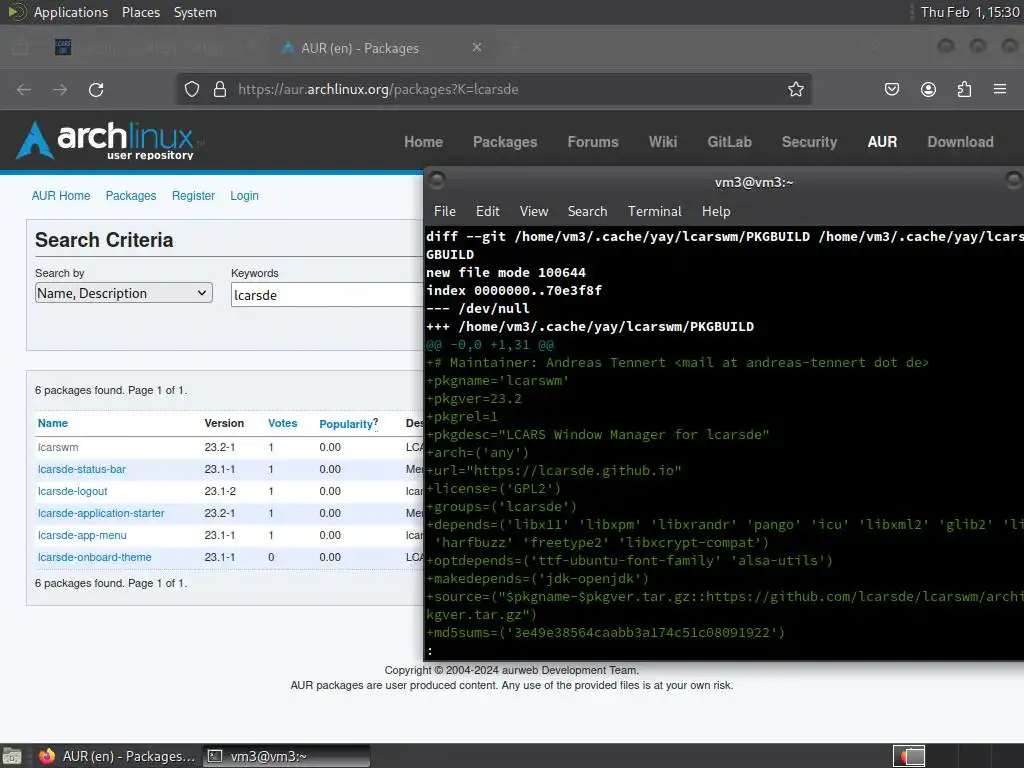Image resolution: width=1024 pixels, height=768 pixels.
Task: Open the lcarsde-logout package link
Action: pos(72,491)
